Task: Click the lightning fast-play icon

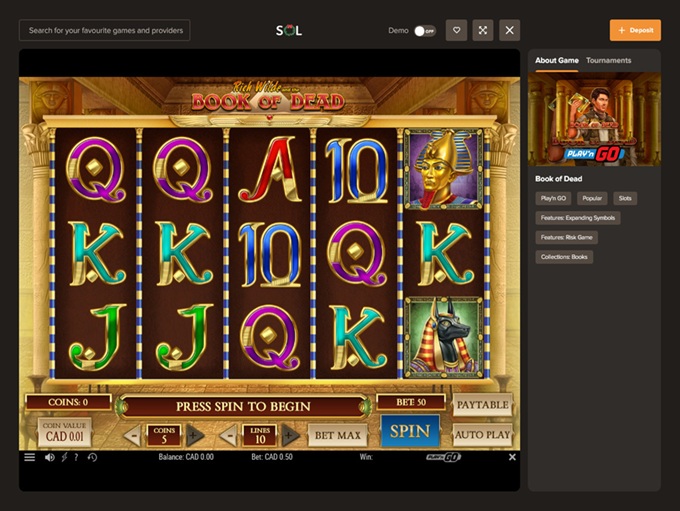Action: click(64, 457)
